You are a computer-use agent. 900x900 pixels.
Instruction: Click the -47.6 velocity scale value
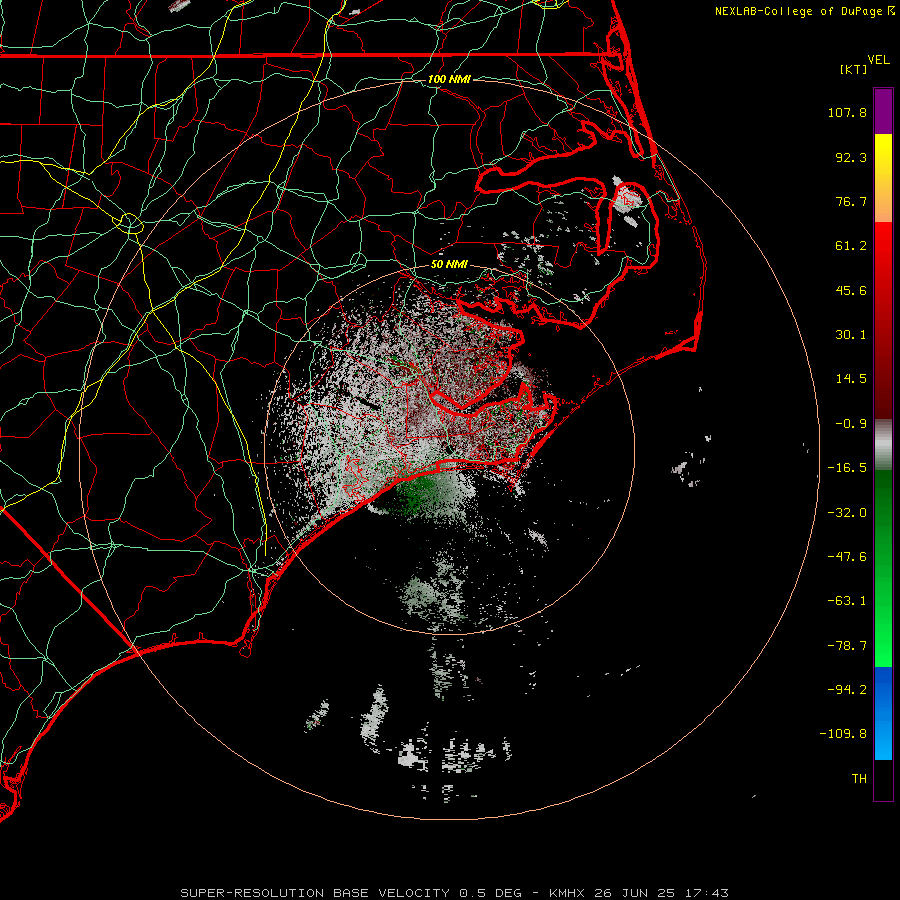pyautogui.click(x=847, y=557)
